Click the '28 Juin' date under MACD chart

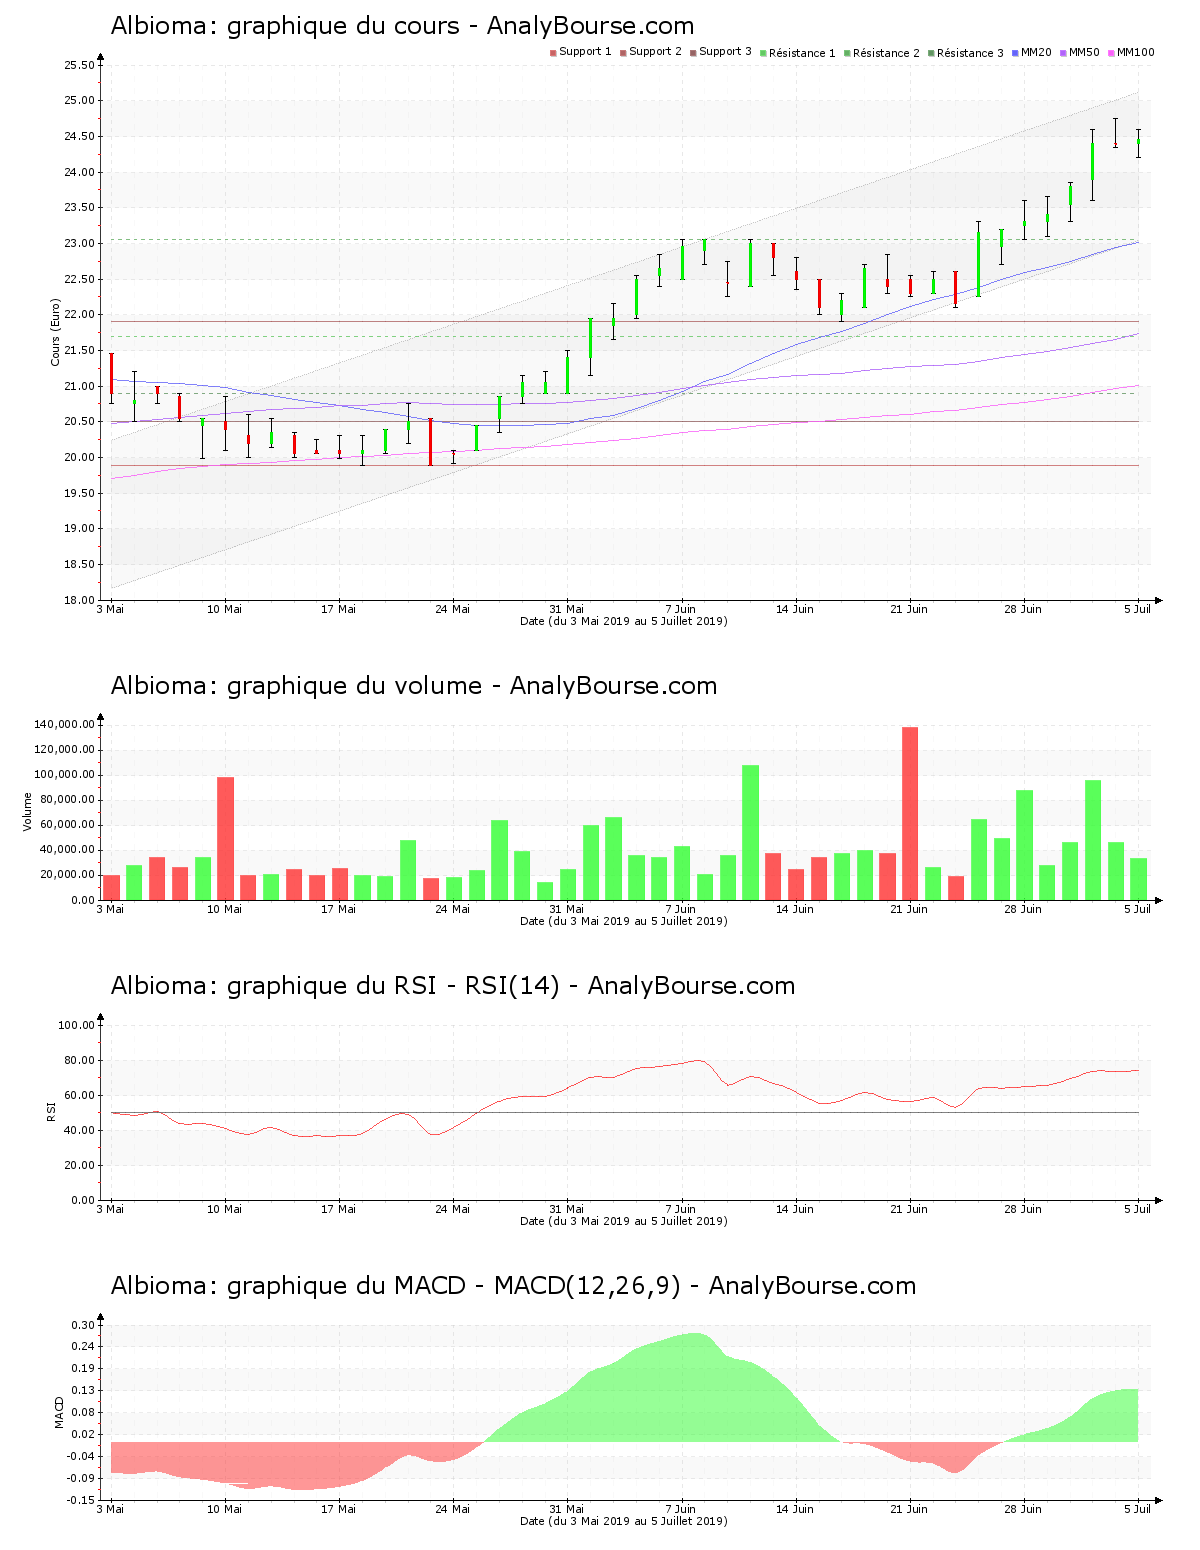1023,1509
